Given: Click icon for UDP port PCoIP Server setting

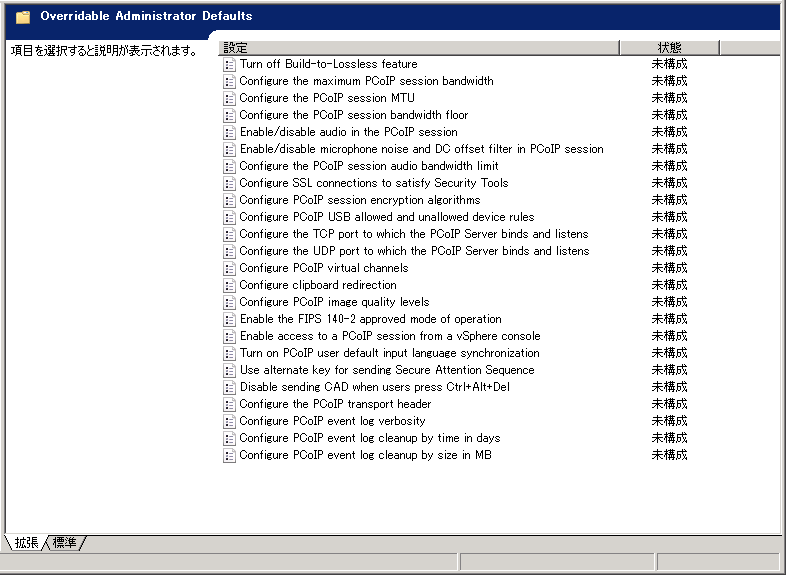Looking at the screenshot, I should click(x=229, y=252).
